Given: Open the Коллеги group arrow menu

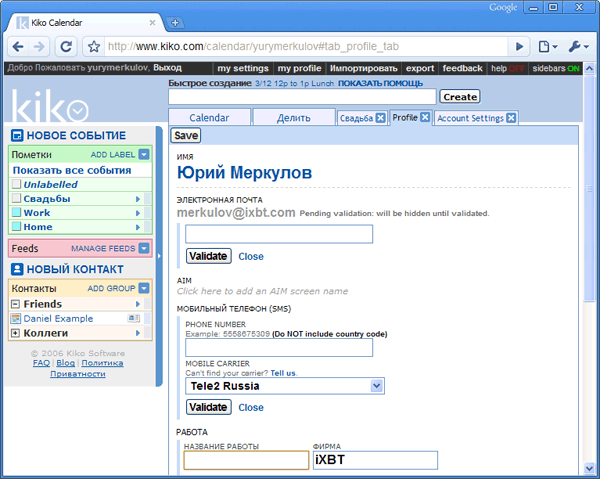Looking at the screenshot, I should [138, 333].
